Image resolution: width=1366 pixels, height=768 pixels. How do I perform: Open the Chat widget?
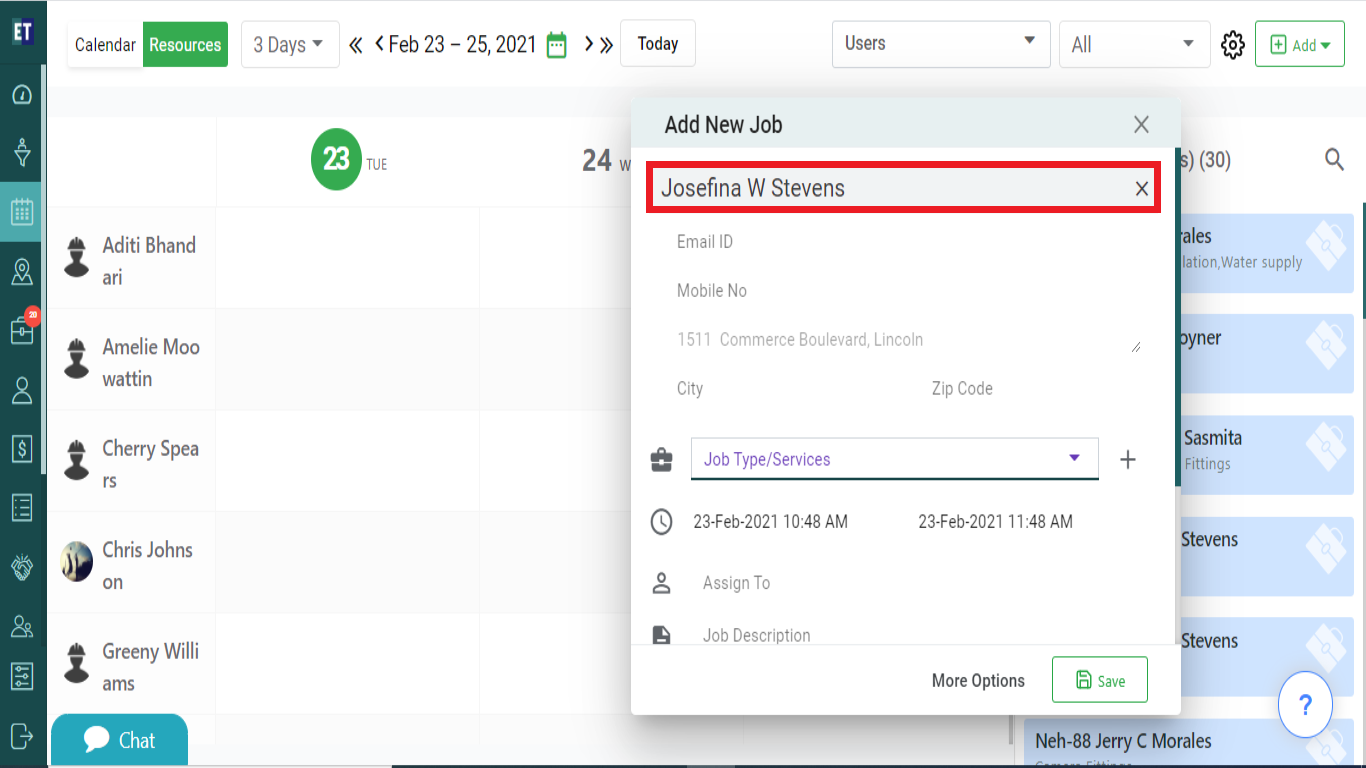(119, 740)
